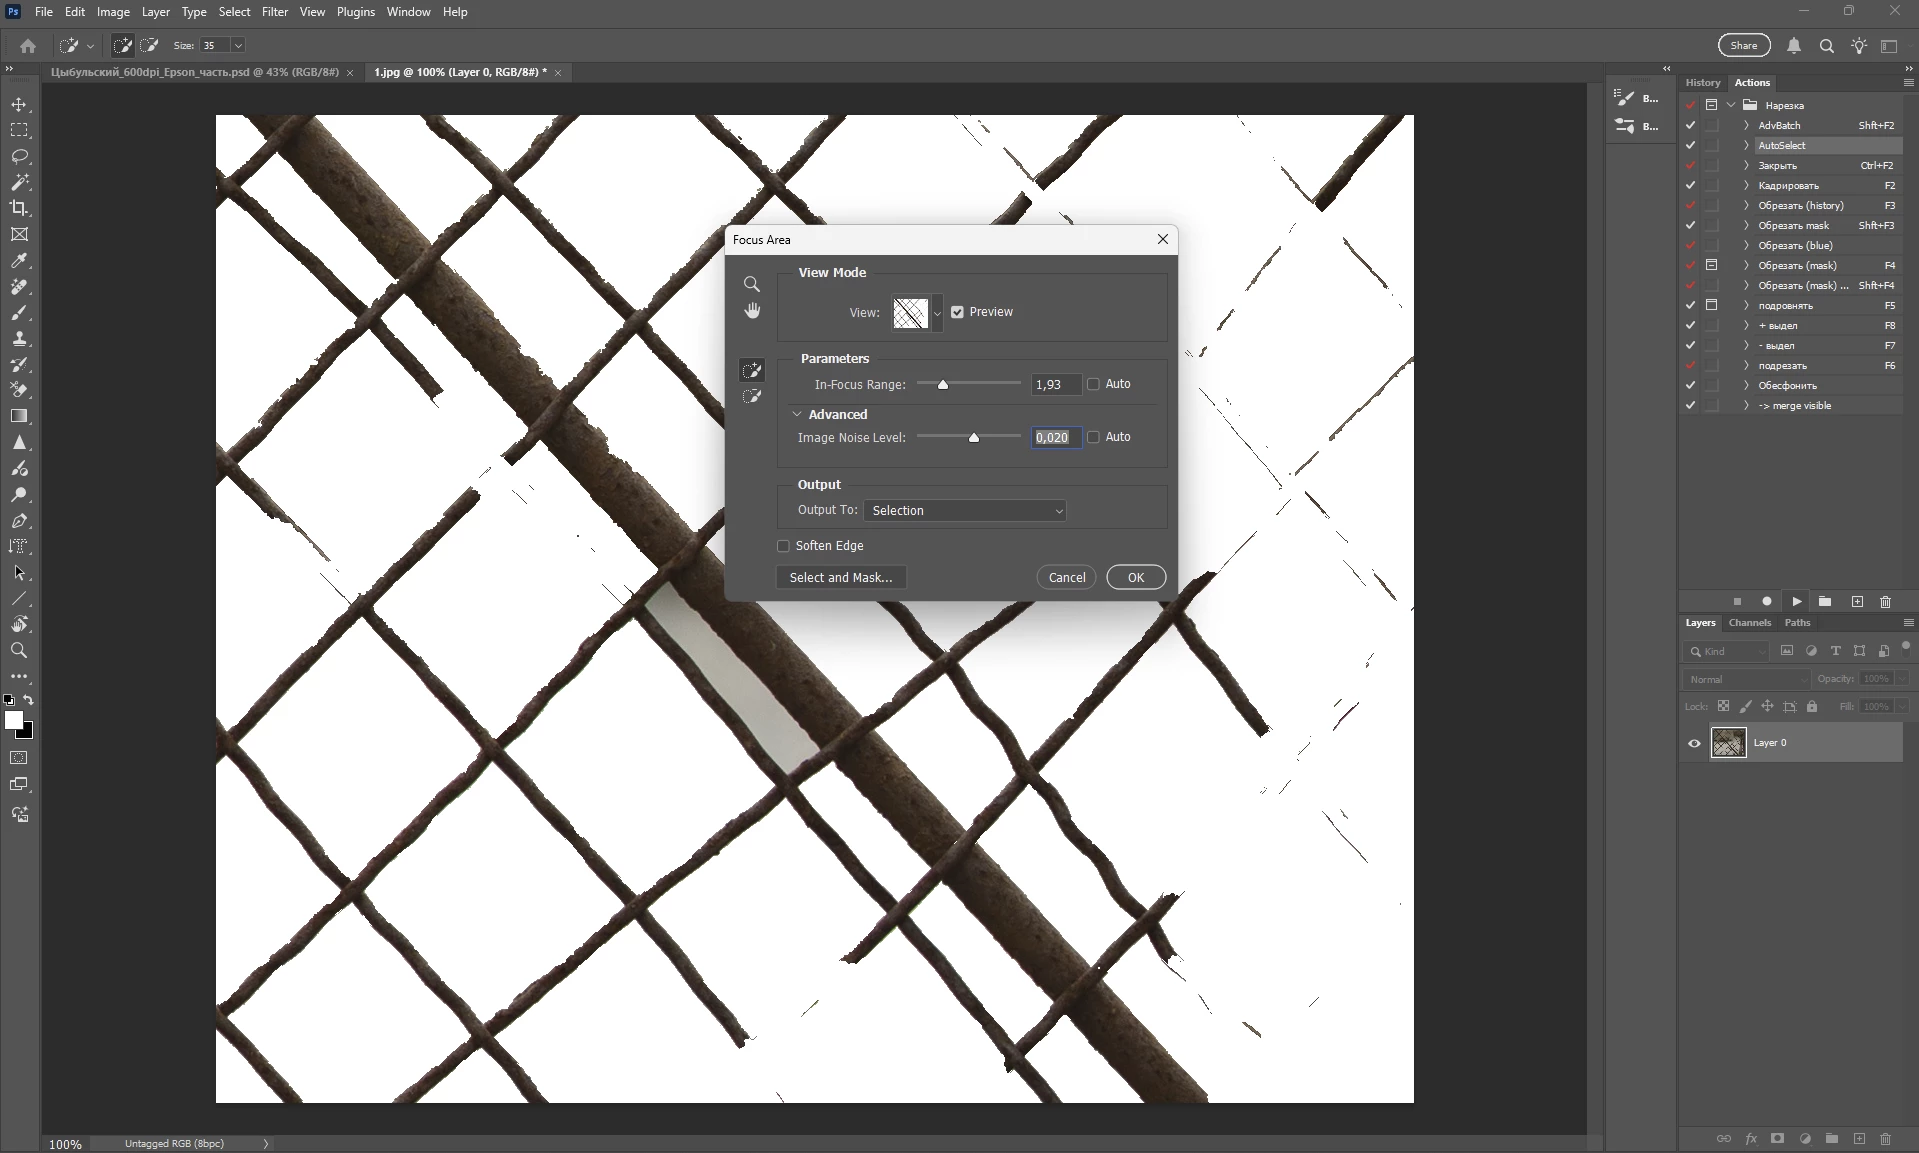Click the Add layer mask icon
The width and height of the screenshot is (1919, 1153).
[x=1777, y=1139]
